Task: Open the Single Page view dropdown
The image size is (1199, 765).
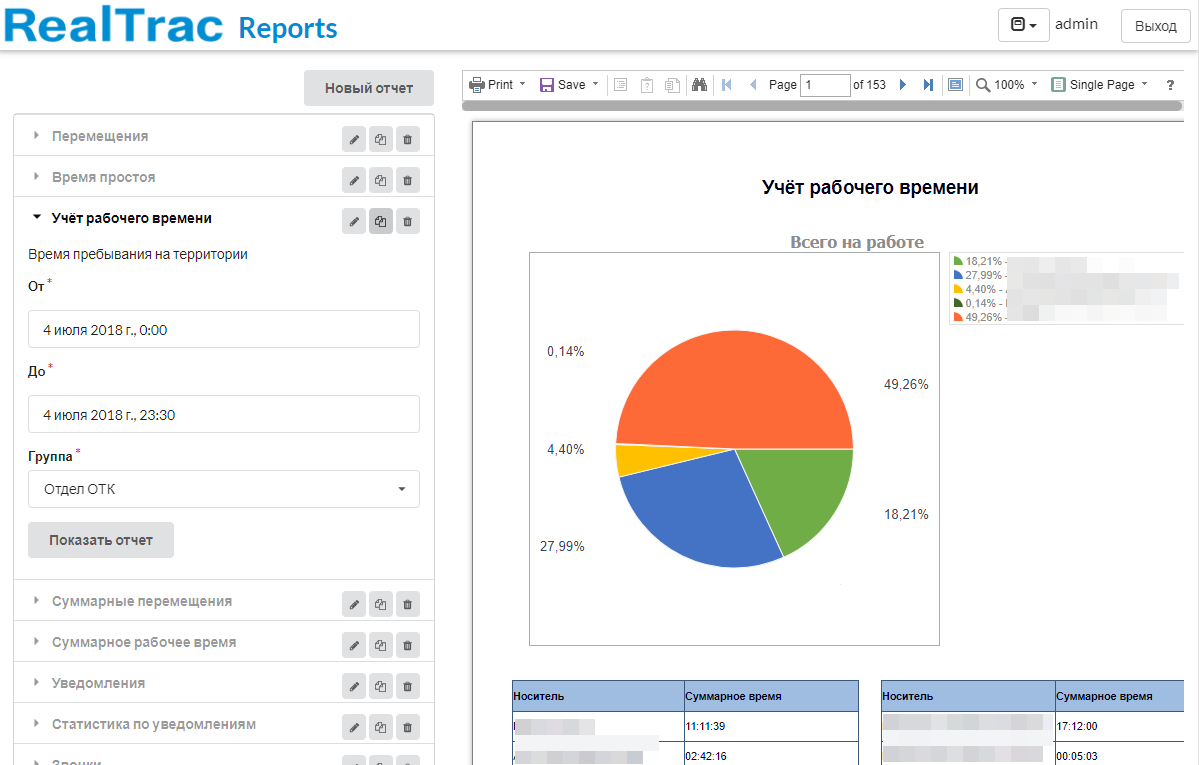Action: pyautogui.click(x=1145, y=84)
